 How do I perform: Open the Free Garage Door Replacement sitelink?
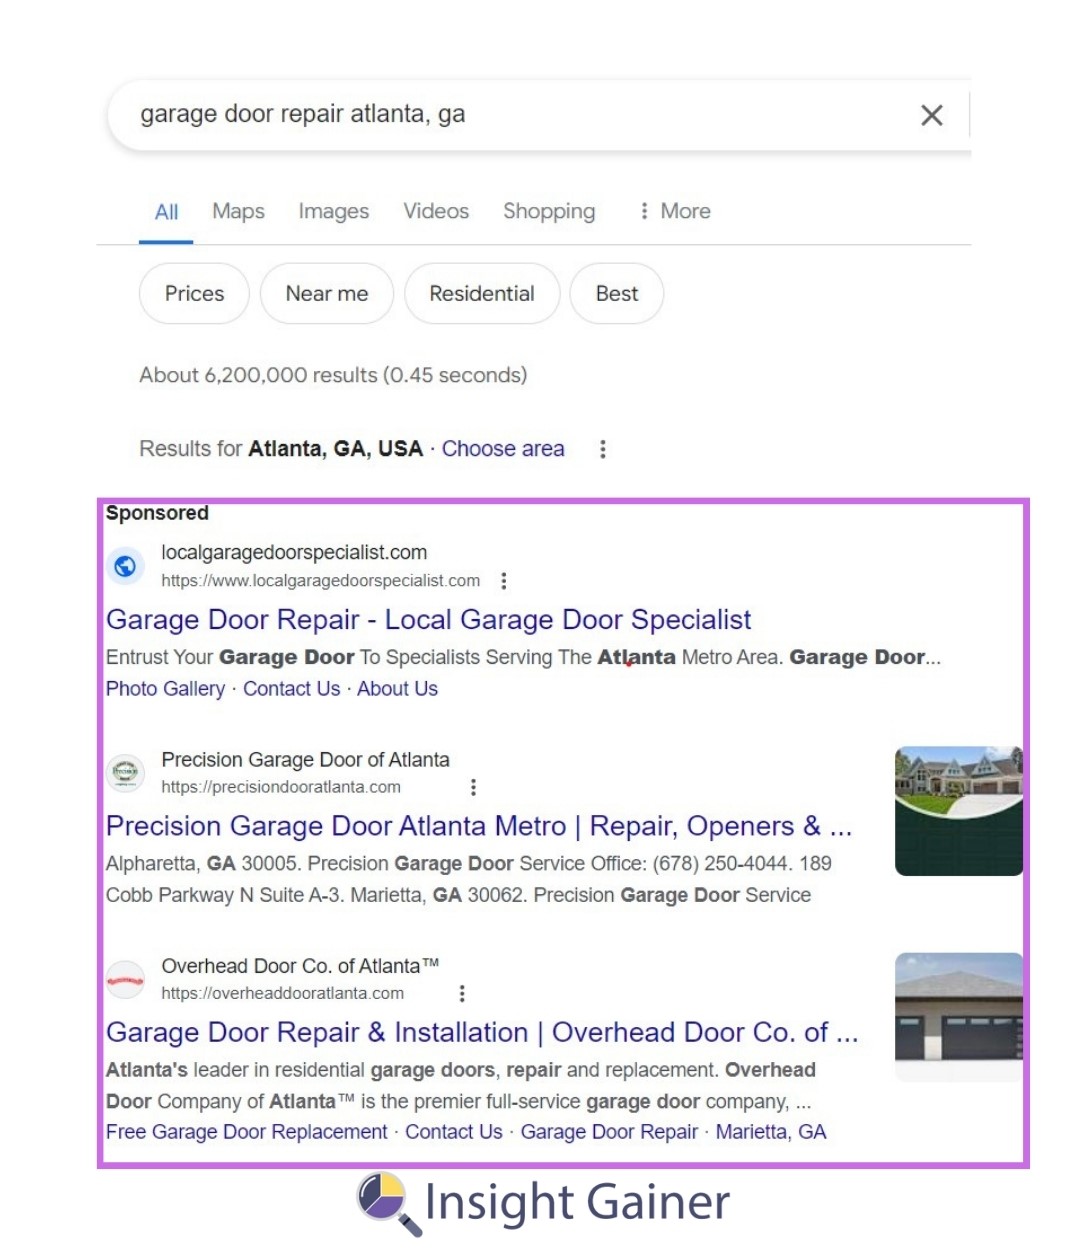(x=246, y=1132)
